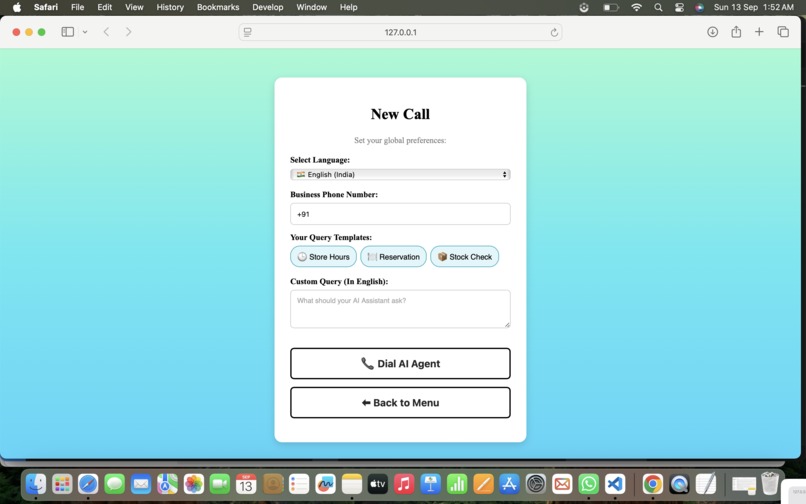
Task: Open the Bookmarks menu
Action: click(x=218, y=7)
